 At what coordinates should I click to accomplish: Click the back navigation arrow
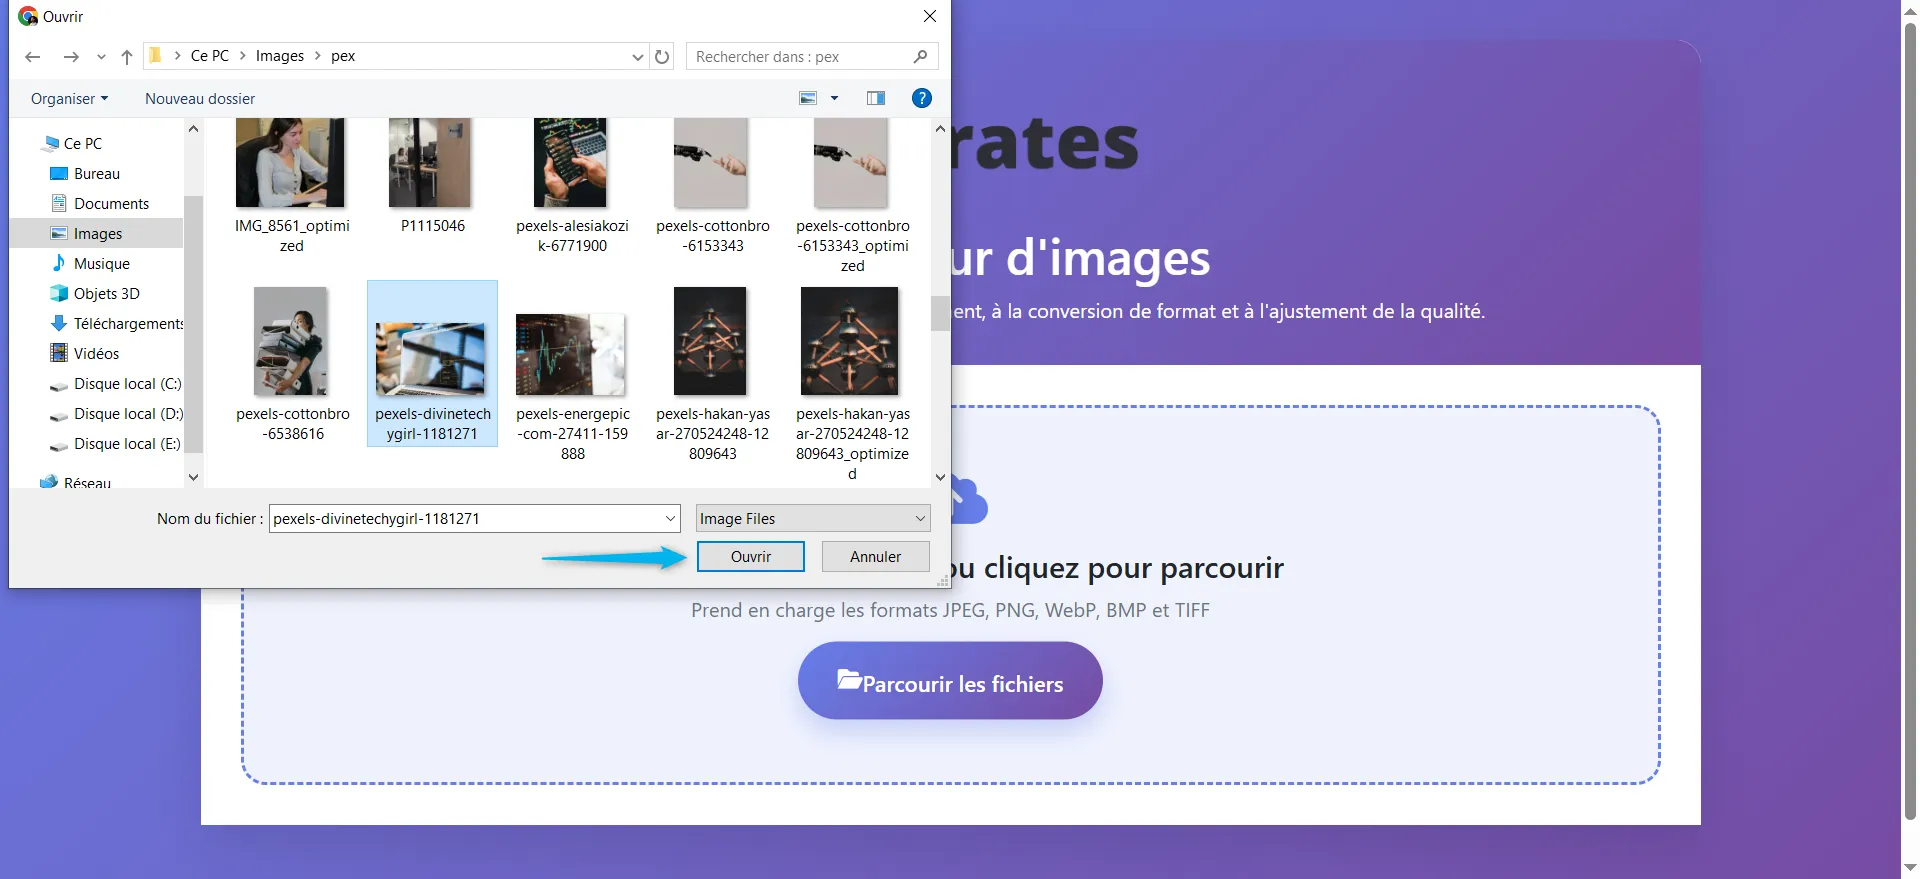pos(33,57)
